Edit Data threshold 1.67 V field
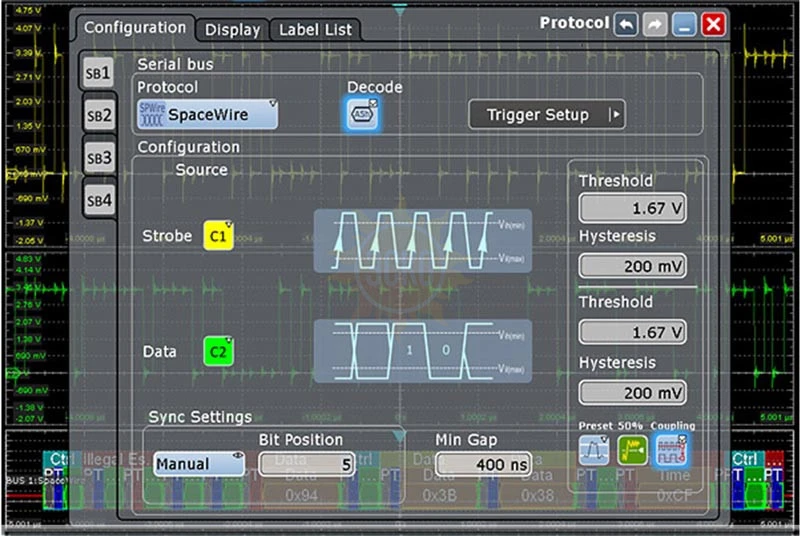This screenshot has height=536, width=800. click(633, 333)
